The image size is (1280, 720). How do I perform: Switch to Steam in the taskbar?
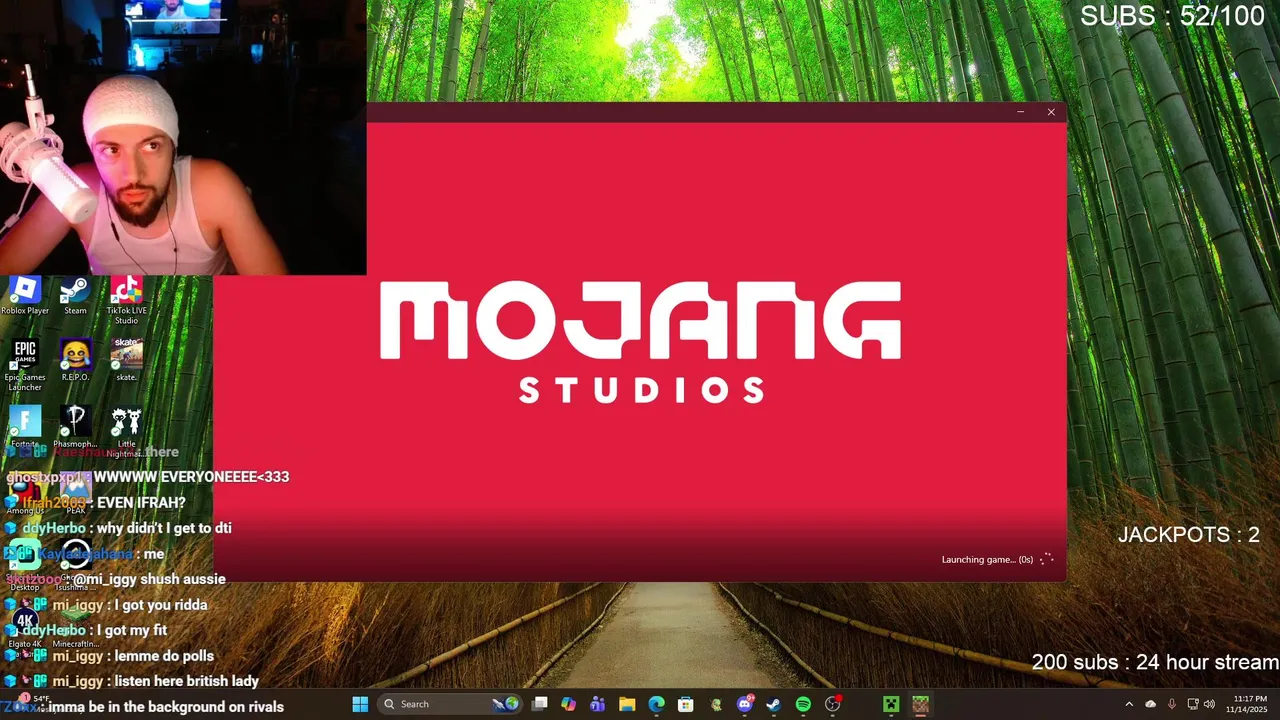(x=773, y=704)
